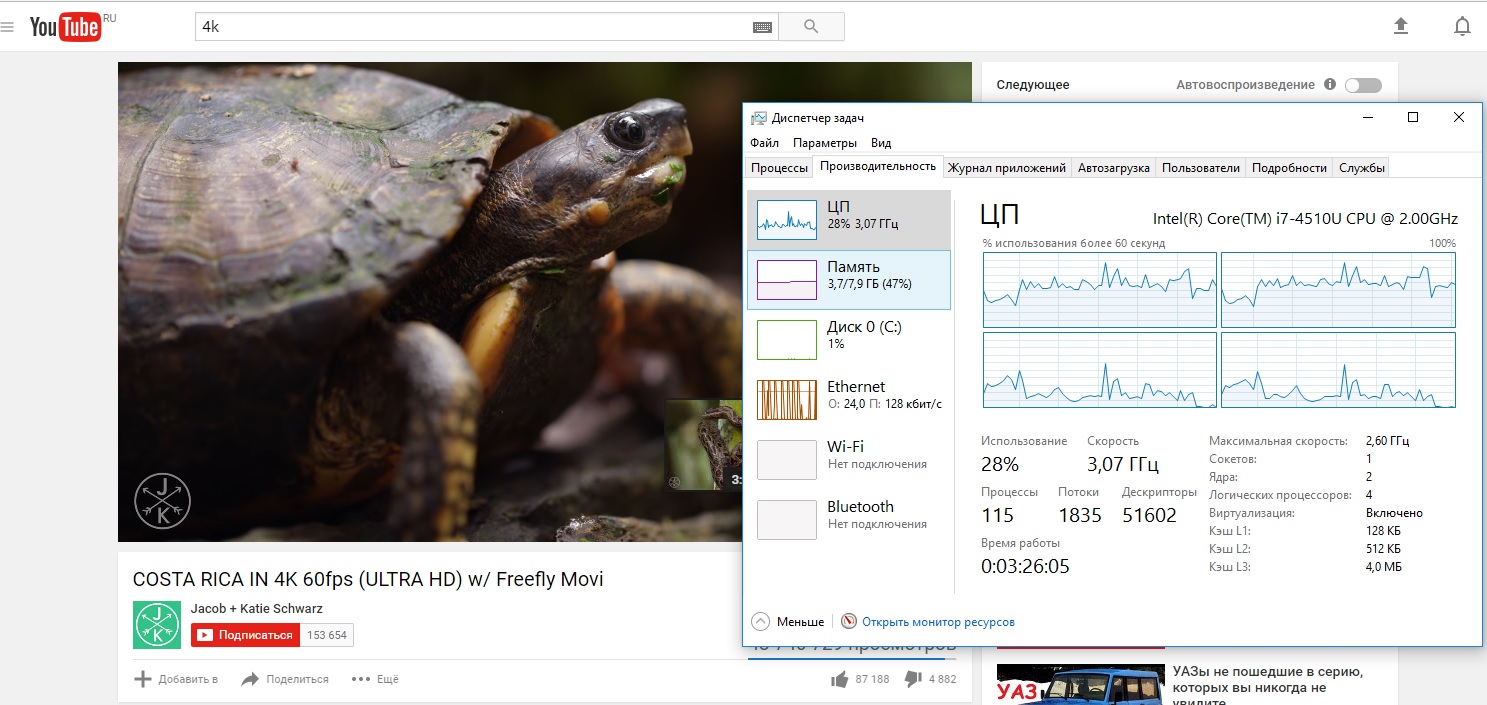Viewport: 1487px width, 705px height.
Task: Click the autoplay info icon
Action: pos(1329,85)
